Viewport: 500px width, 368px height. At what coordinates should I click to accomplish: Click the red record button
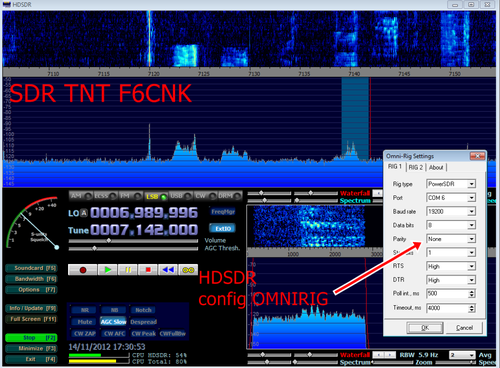point(83,270)
